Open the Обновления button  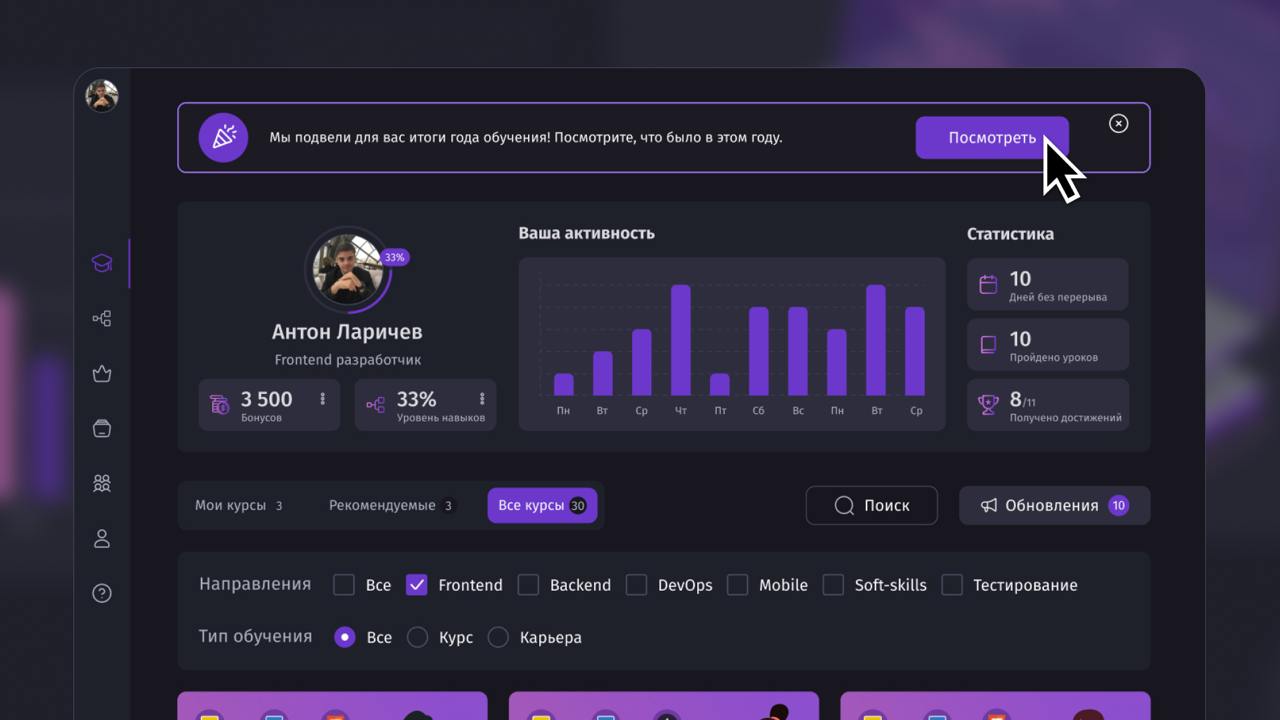pyautogui.click(x=1055, y=506)
